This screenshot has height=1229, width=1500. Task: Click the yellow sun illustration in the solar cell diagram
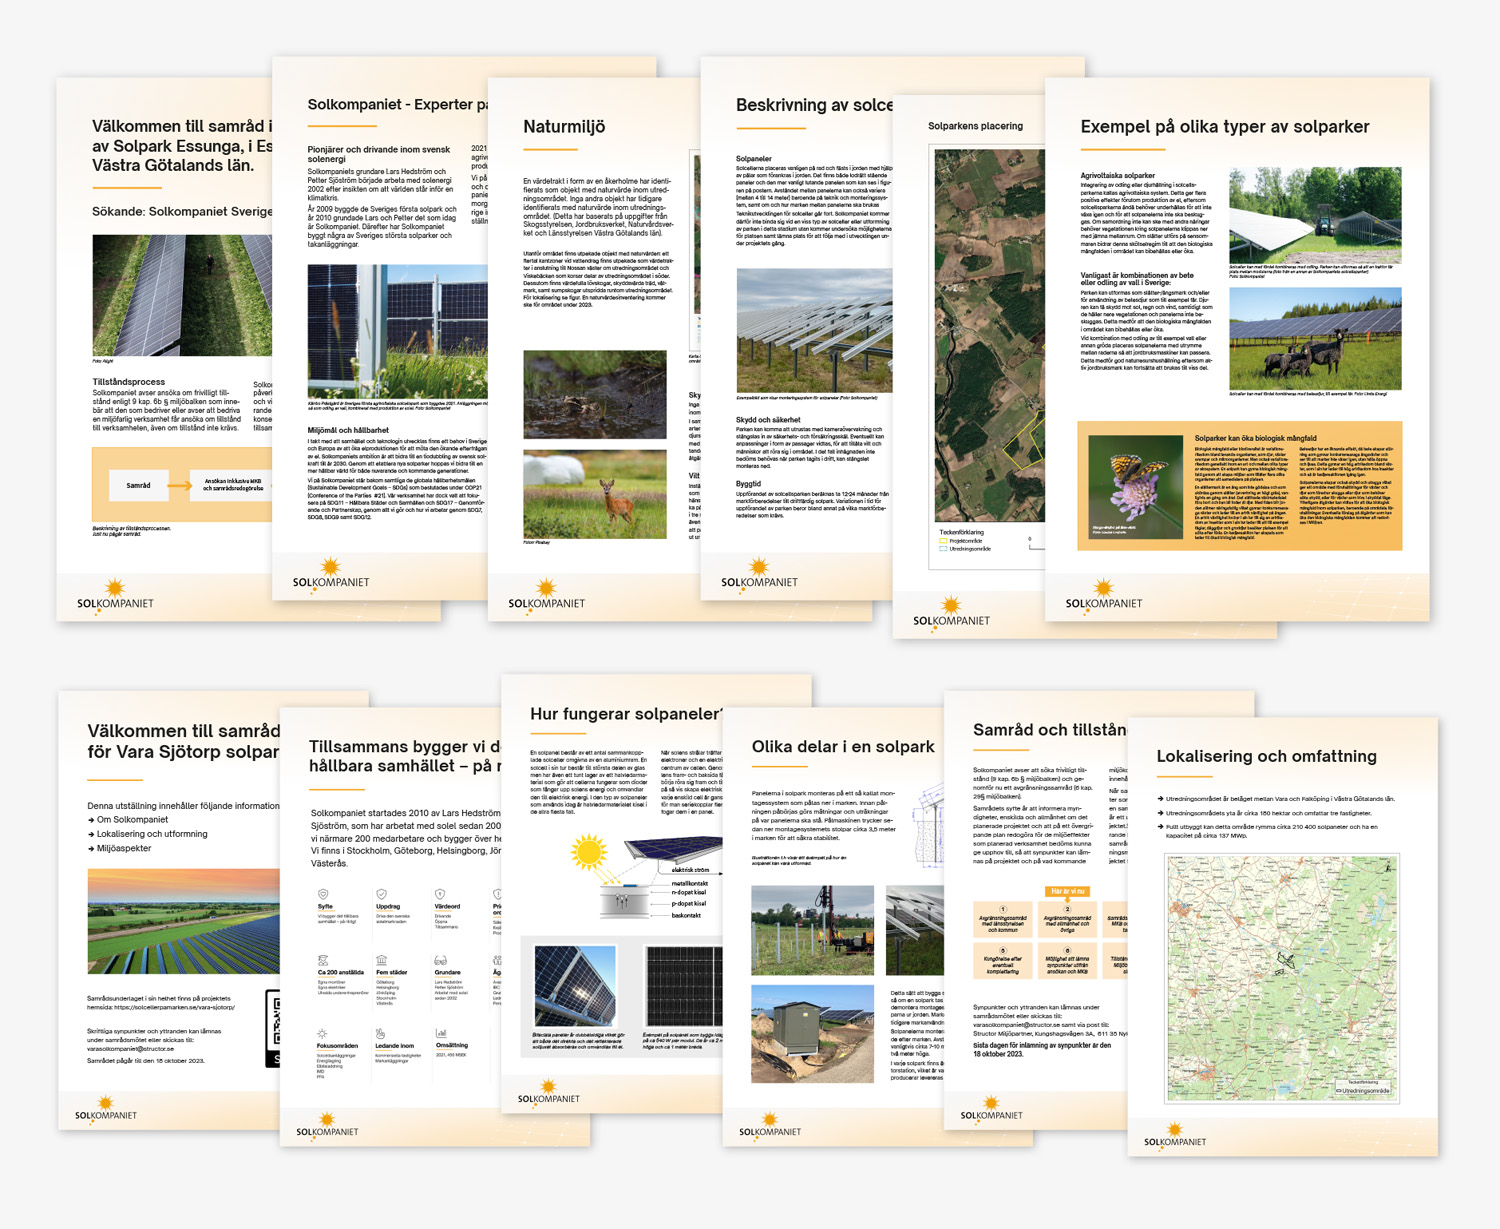click(x=589, y=852)
